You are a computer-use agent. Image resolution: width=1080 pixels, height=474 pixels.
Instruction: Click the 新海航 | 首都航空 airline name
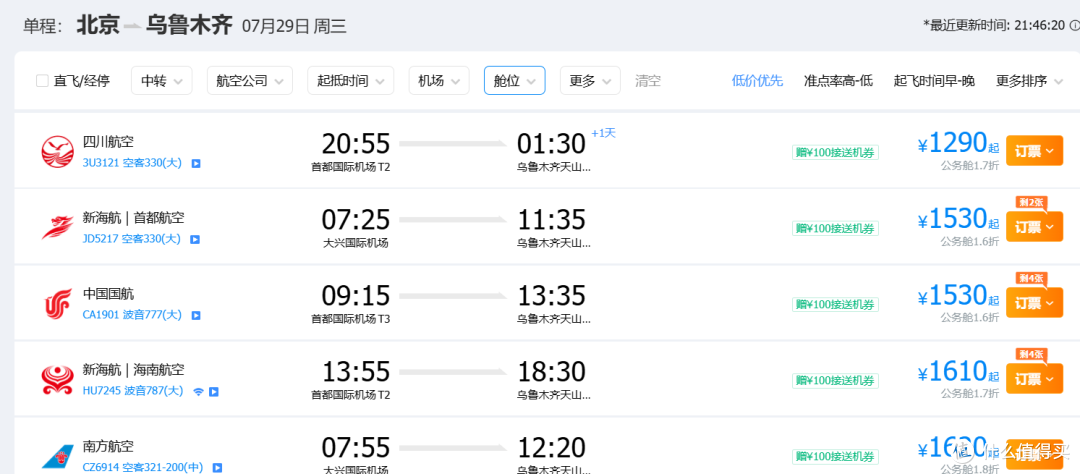134,218
